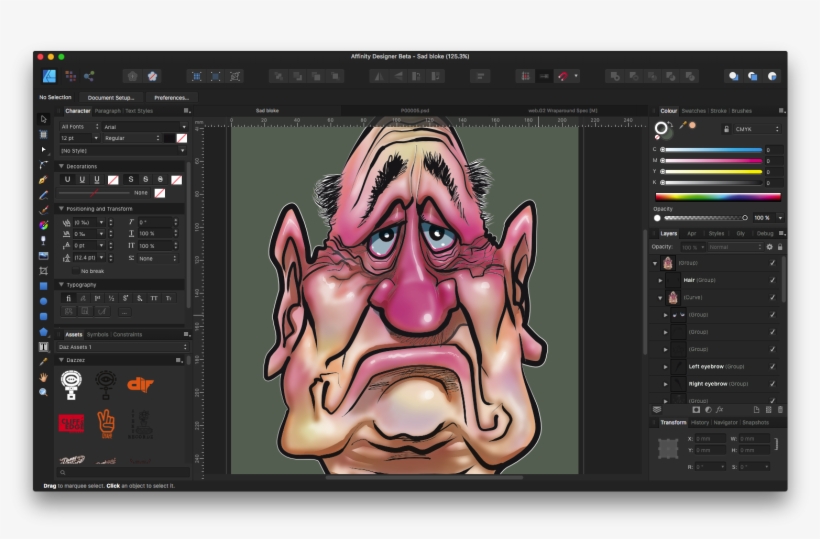This screenshot has width=820, height=539.
Task: Select the Fill gradient tool
Action: click(43, 225)
